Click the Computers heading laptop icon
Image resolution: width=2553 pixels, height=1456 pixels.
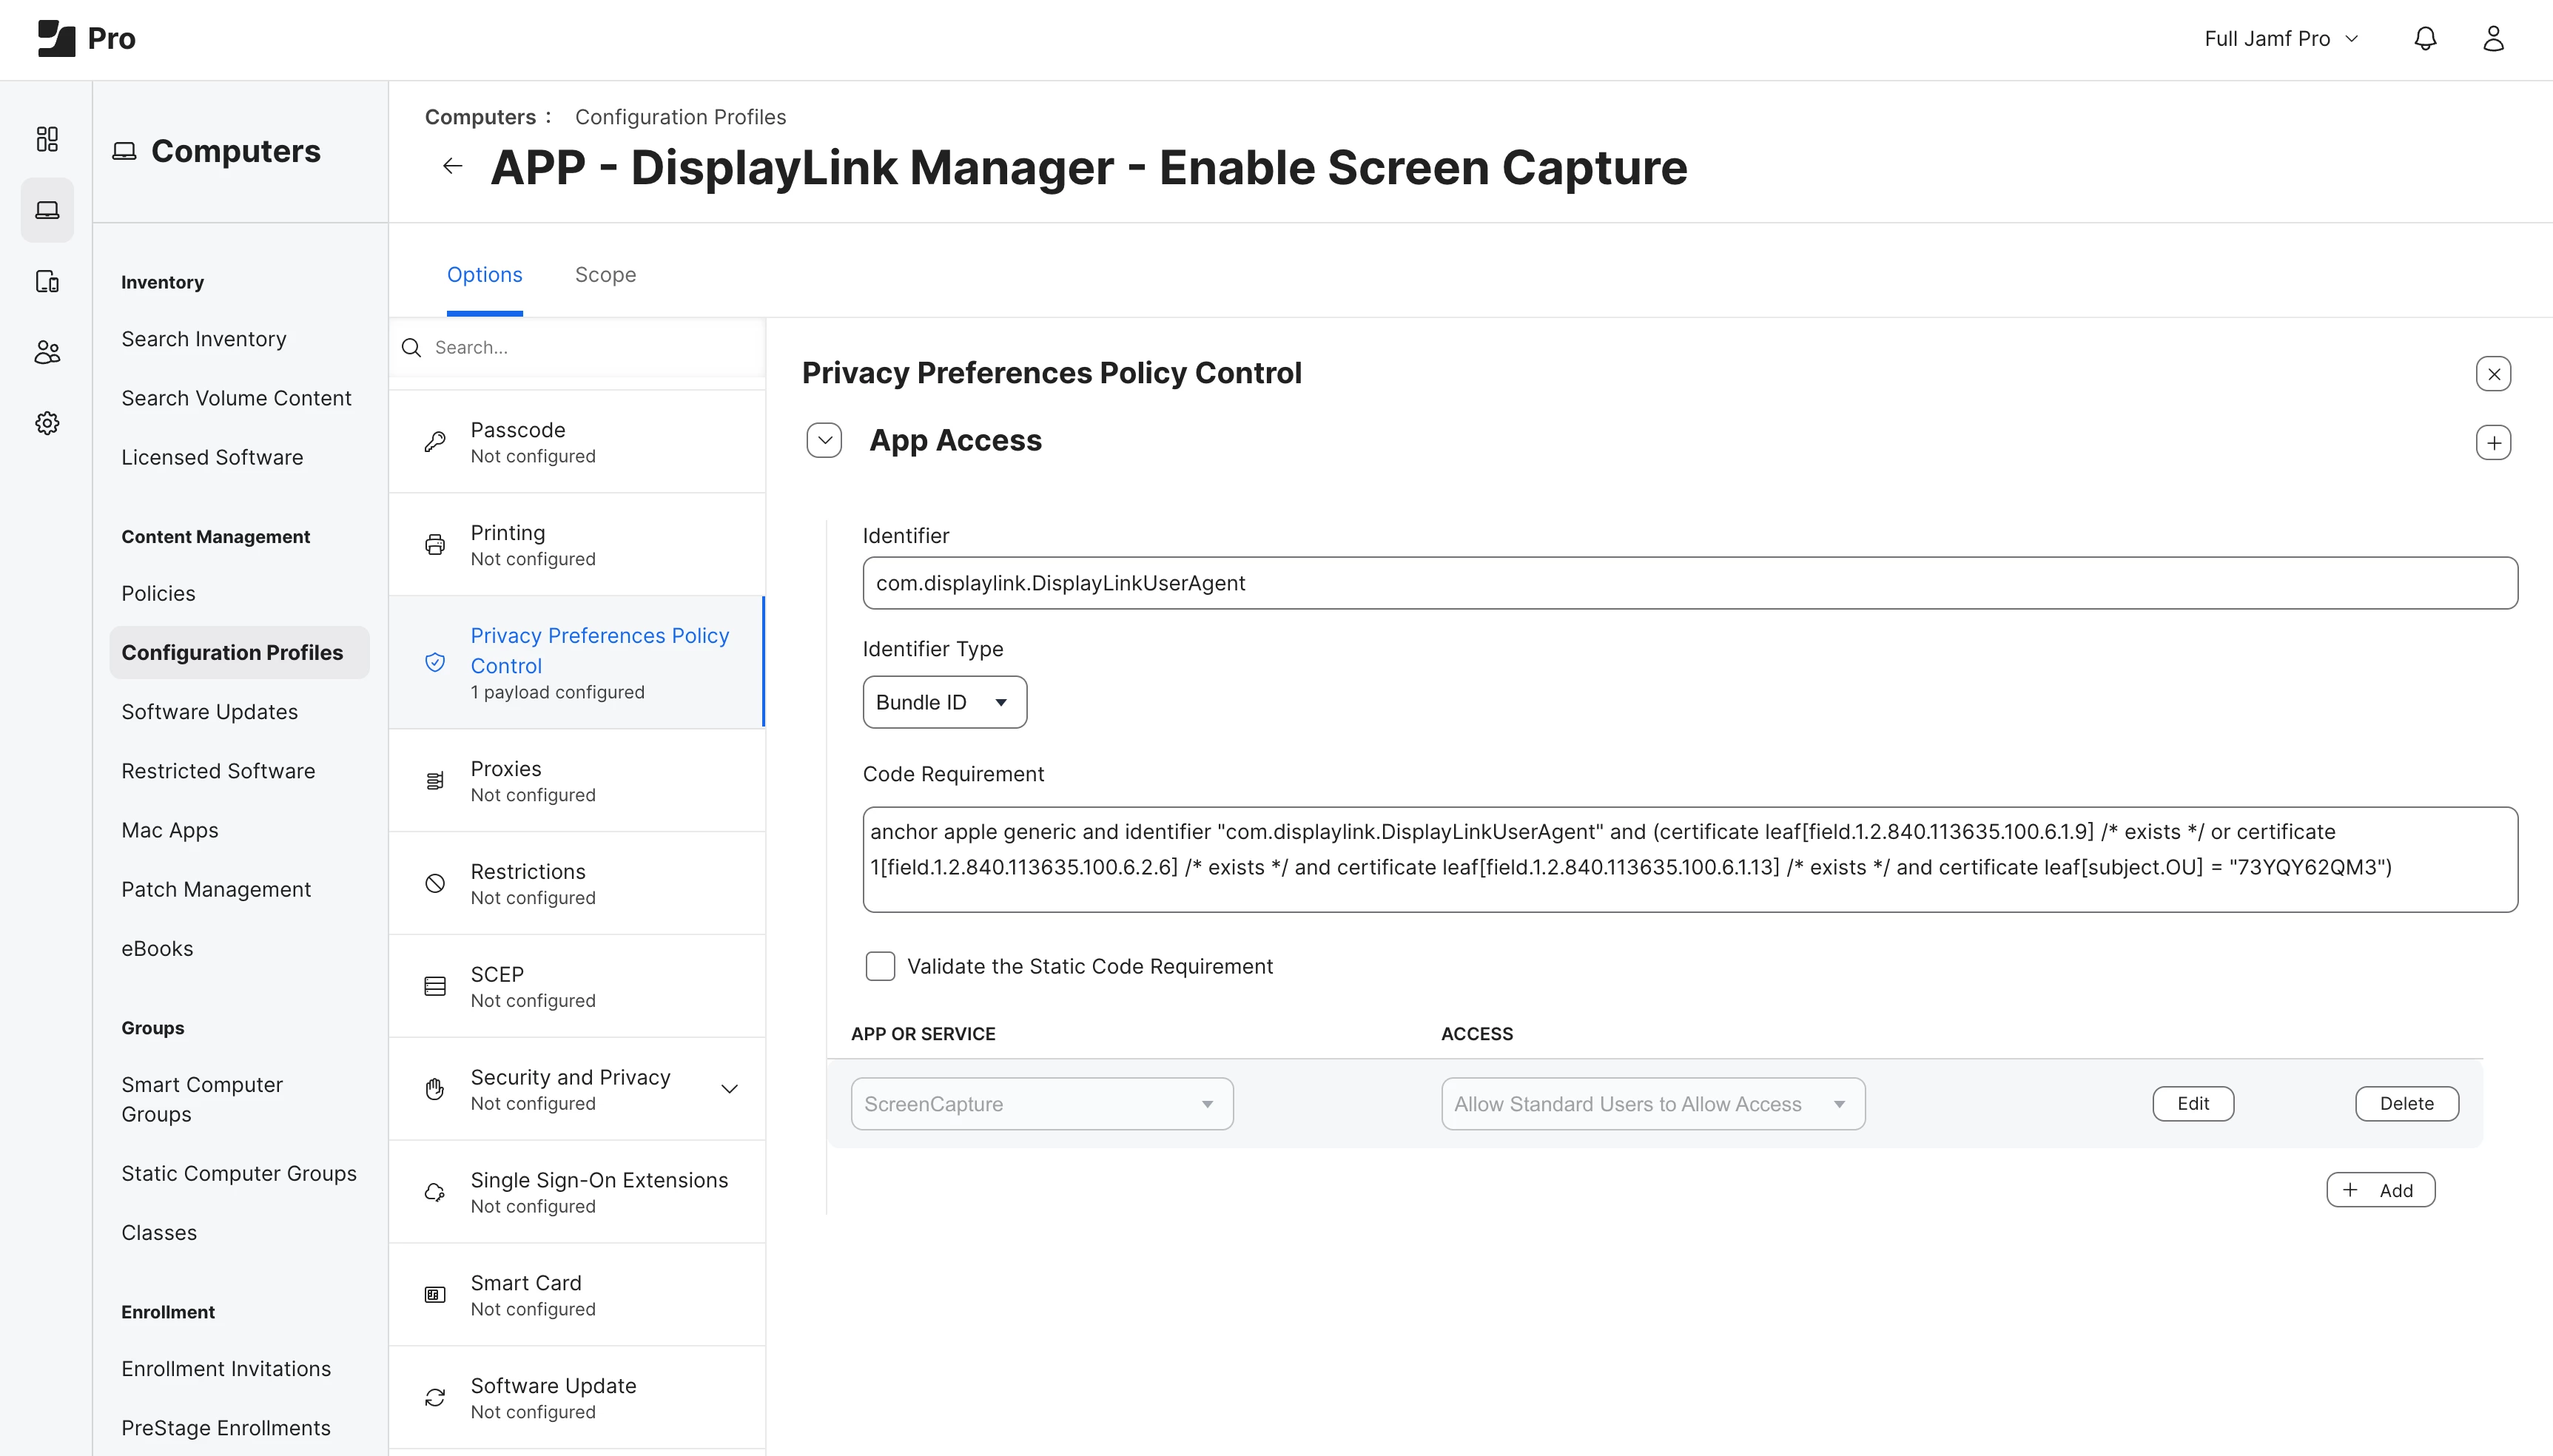[124, 151]
